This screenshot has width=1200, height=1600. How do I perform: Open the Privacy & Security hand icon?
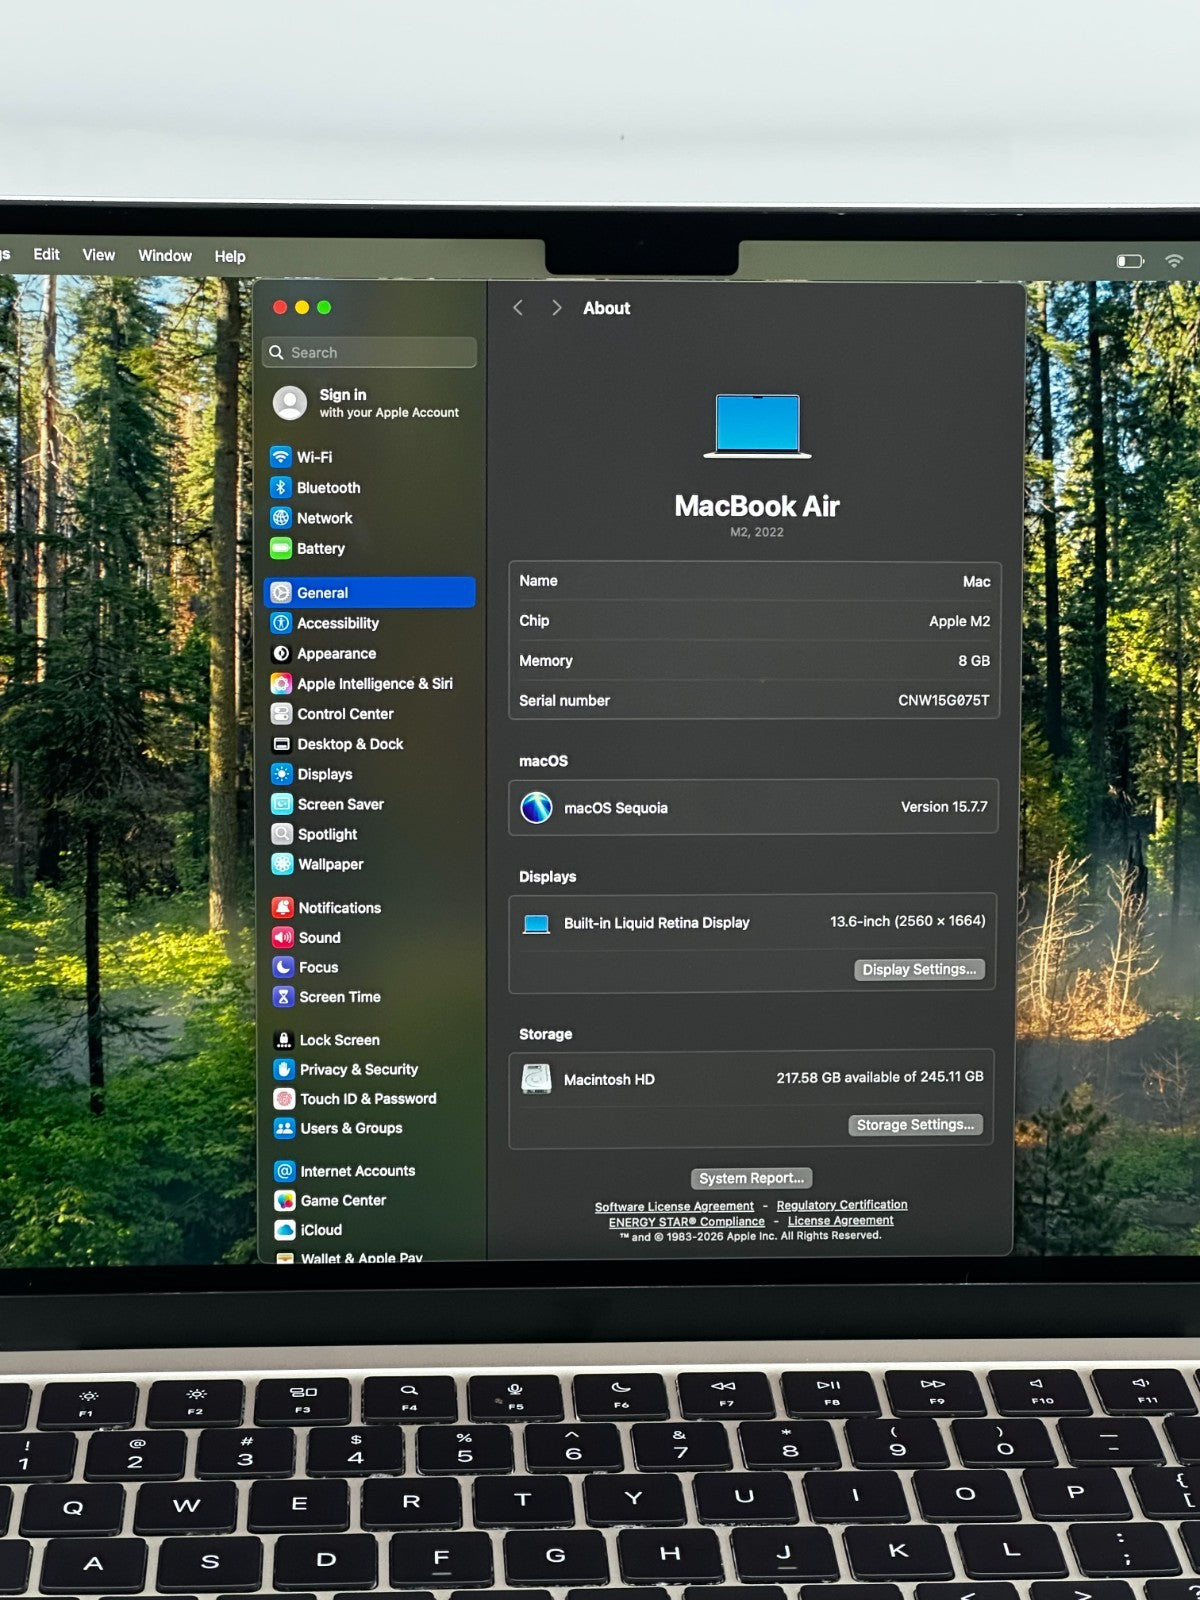point(284,1069)
